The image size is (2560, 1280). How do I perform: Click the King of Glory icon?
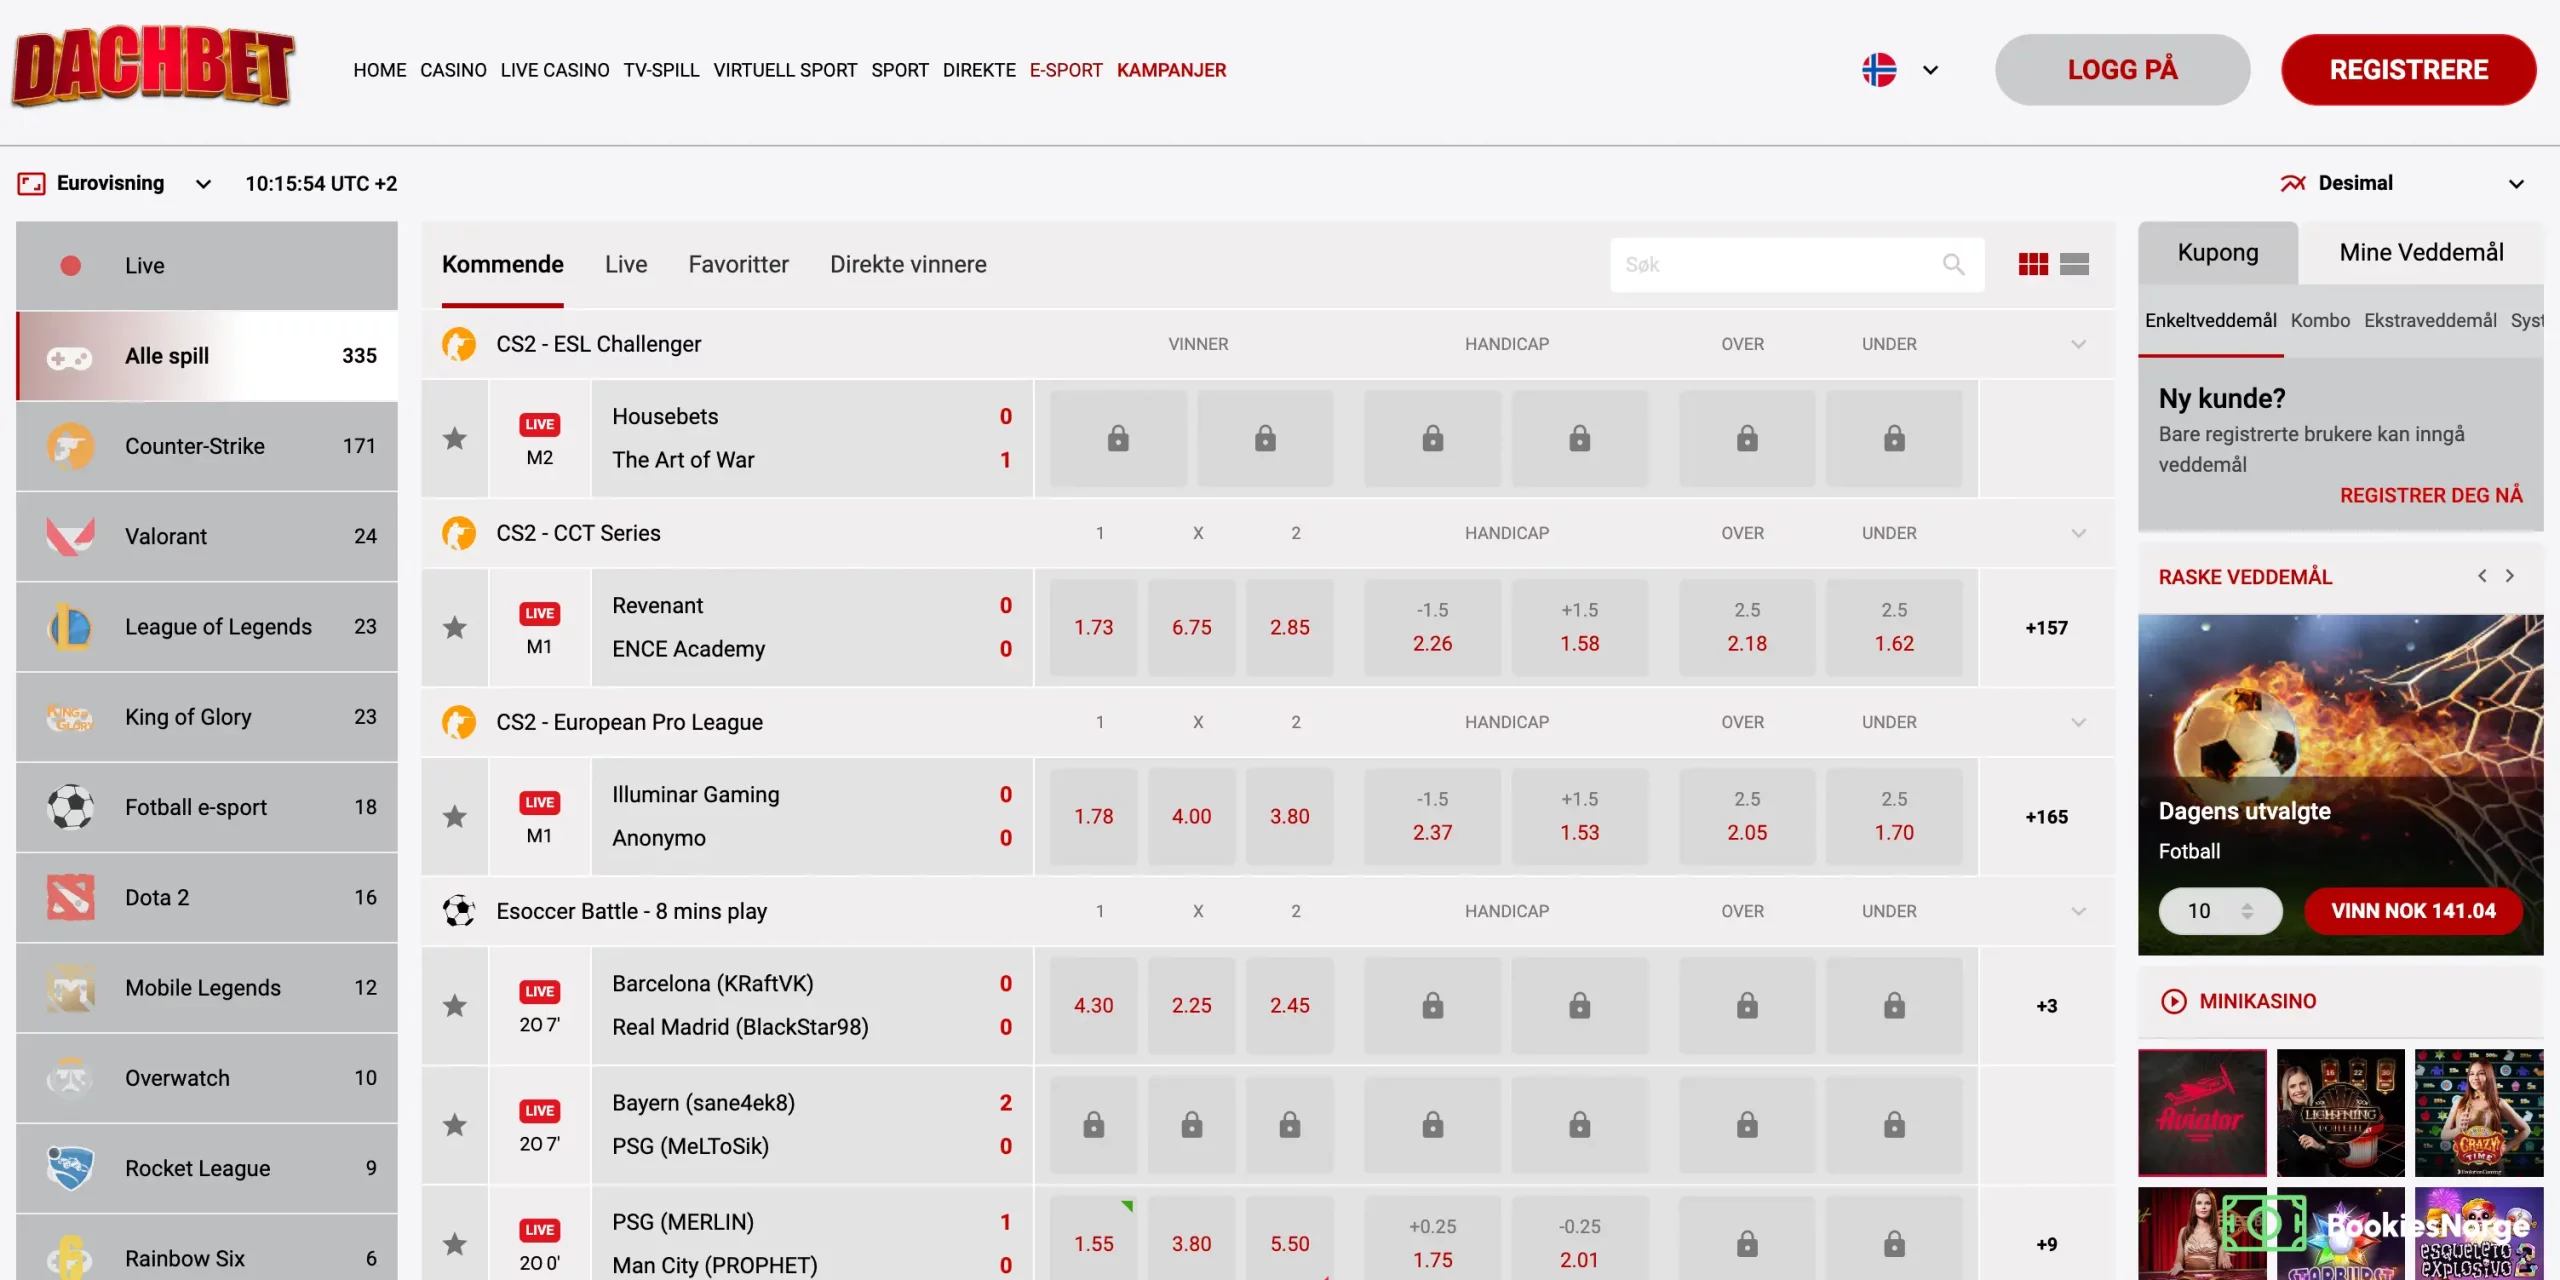[70, 717]
